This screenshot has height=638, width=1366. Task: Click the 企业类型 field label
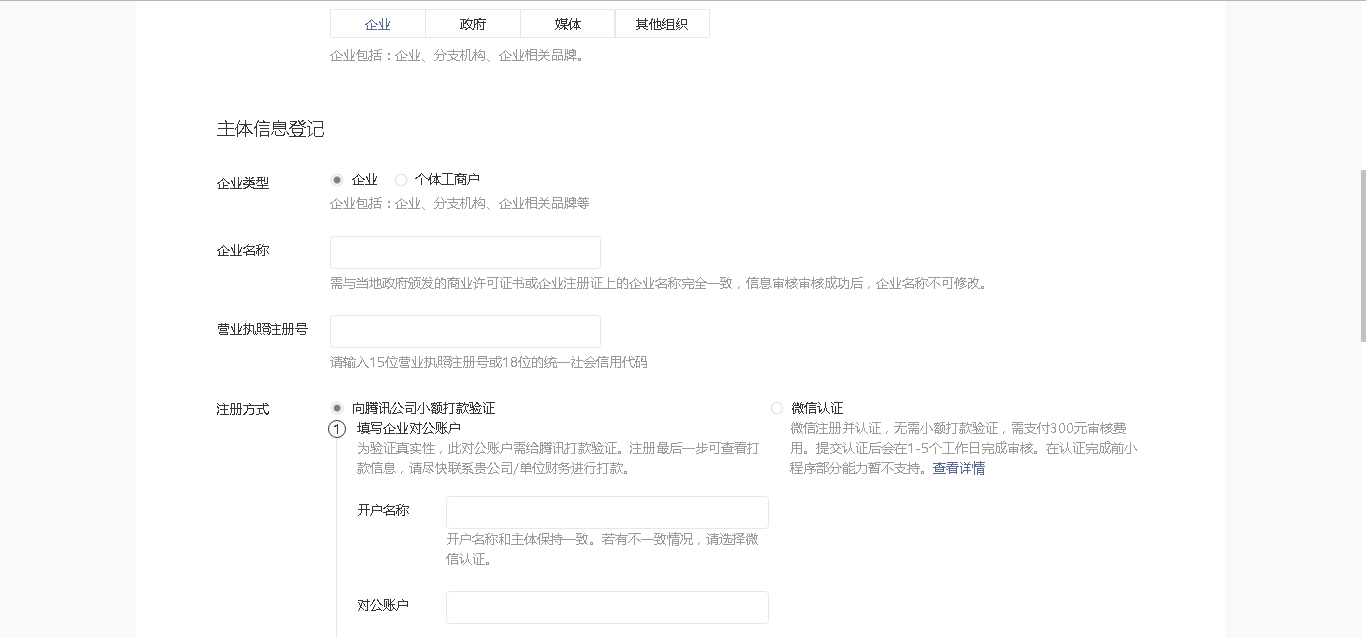pos(243,183)
